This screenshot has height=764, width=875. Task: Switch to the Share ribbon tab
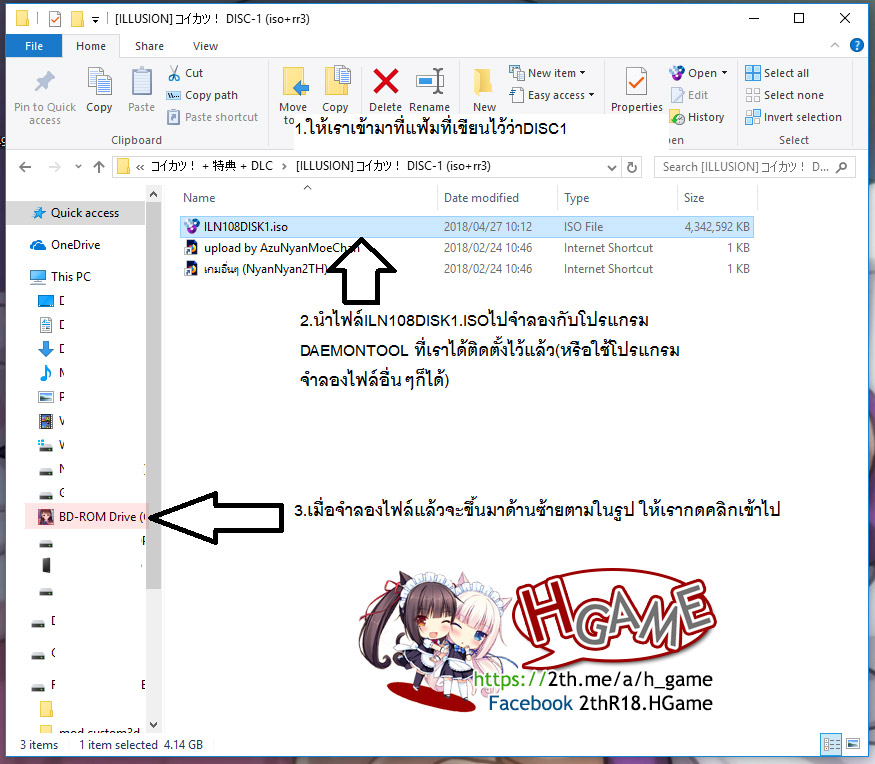pyautogui.click(x=149, y=46)
